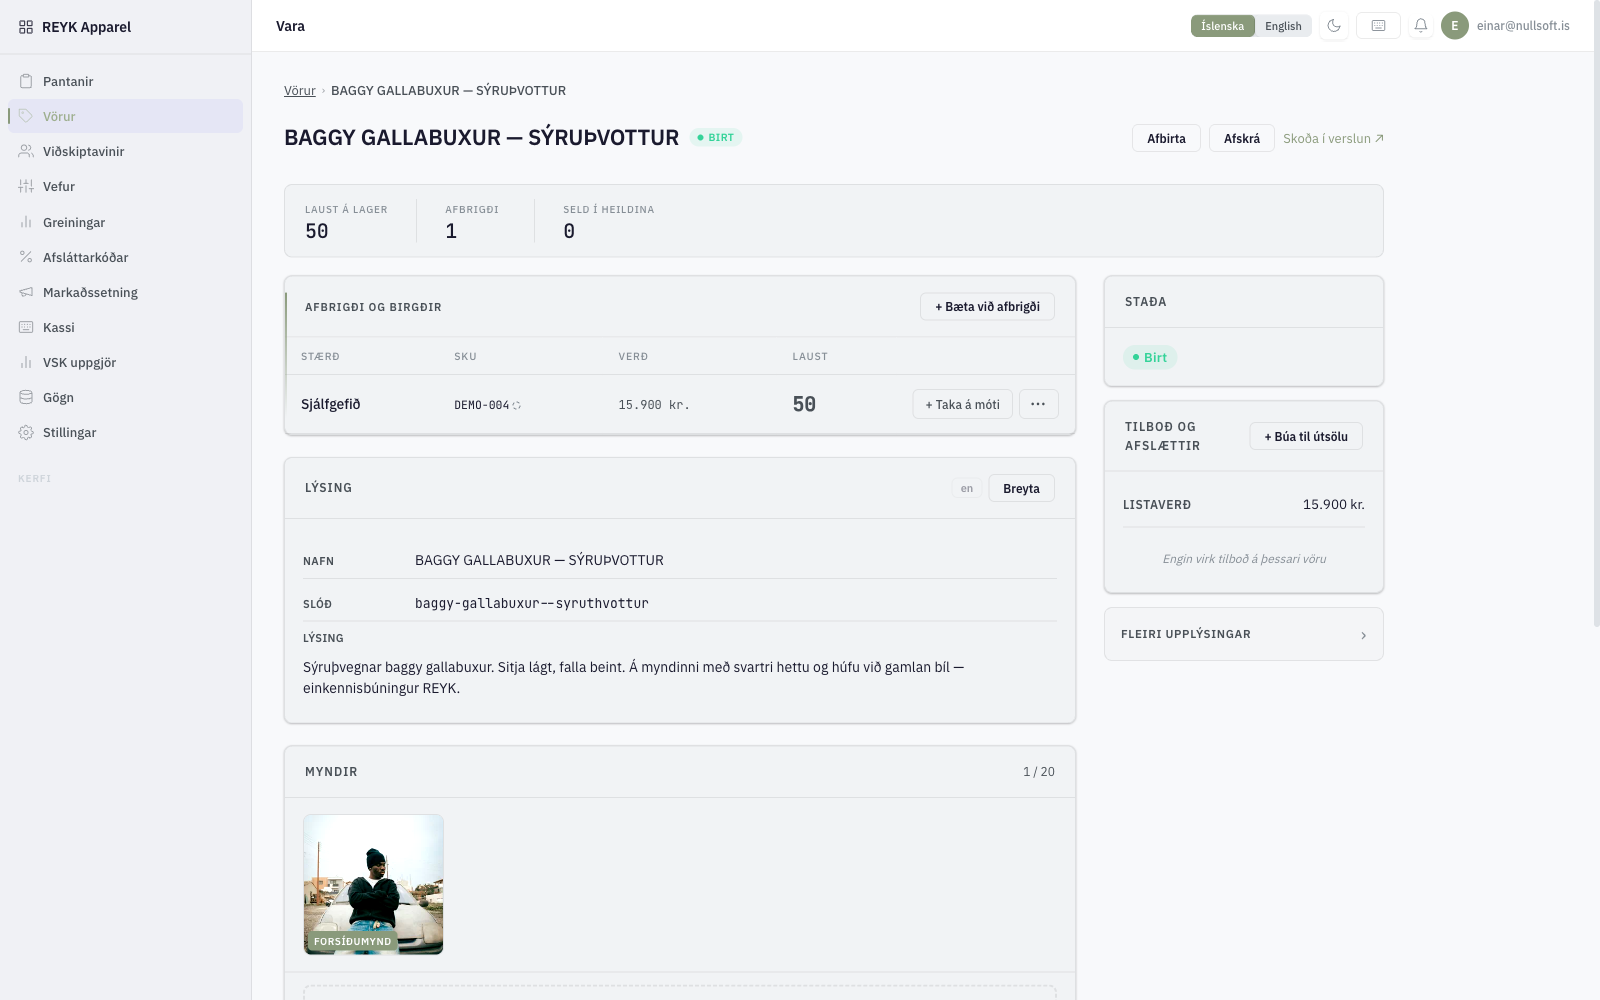
Task: Click the Vörur breadcrumb link
Action: click(x=300, y=90)
